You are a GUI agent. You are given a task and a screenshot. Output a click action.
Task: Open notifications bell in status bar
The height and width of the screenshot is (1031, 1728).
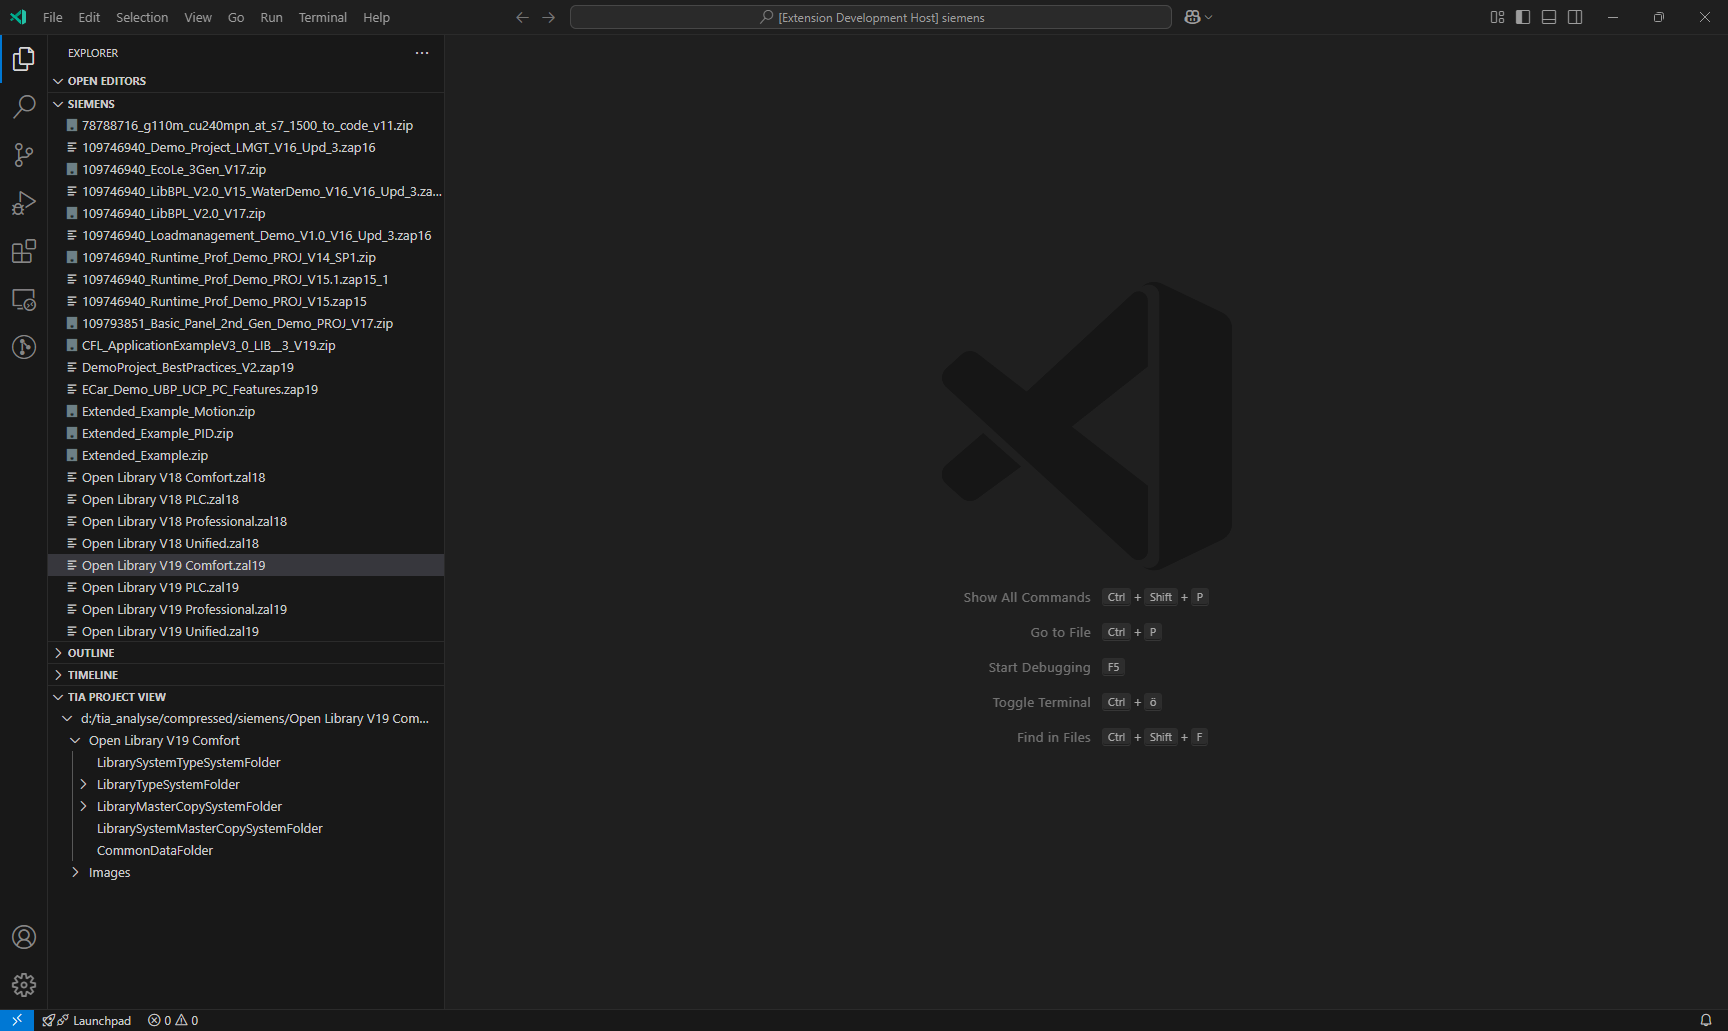pos(1706,1020)
